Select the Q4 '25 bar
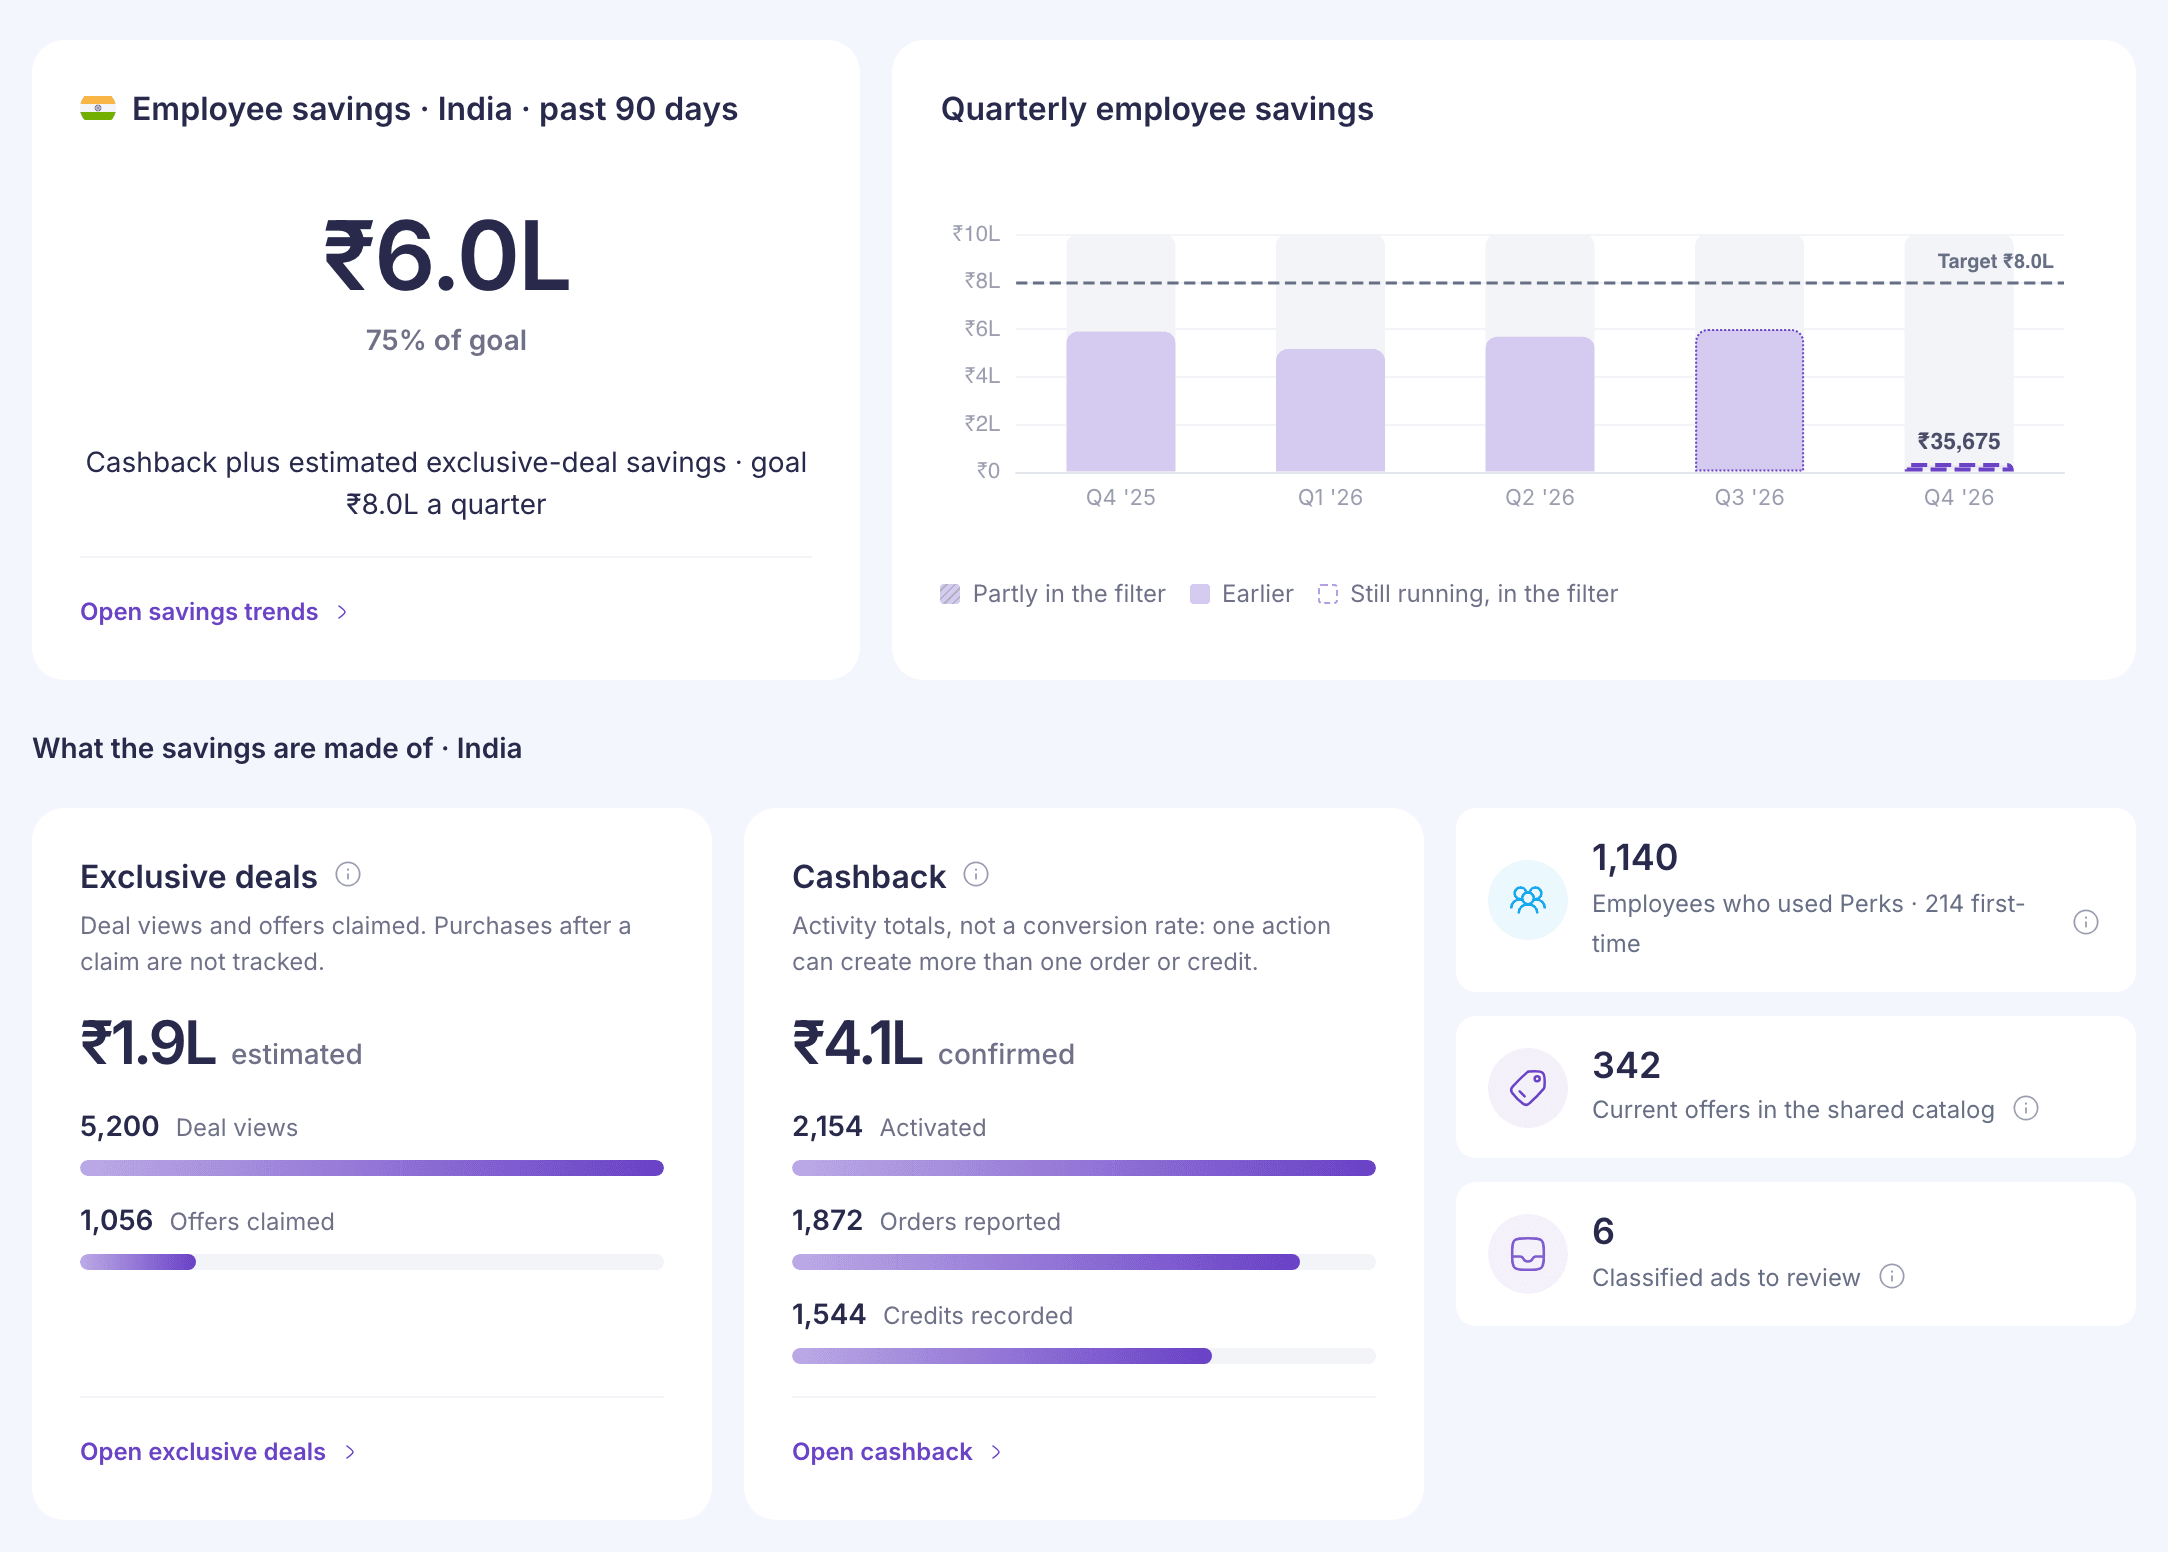The height and width of the screenshot is (1552, 2168). 1121,401
